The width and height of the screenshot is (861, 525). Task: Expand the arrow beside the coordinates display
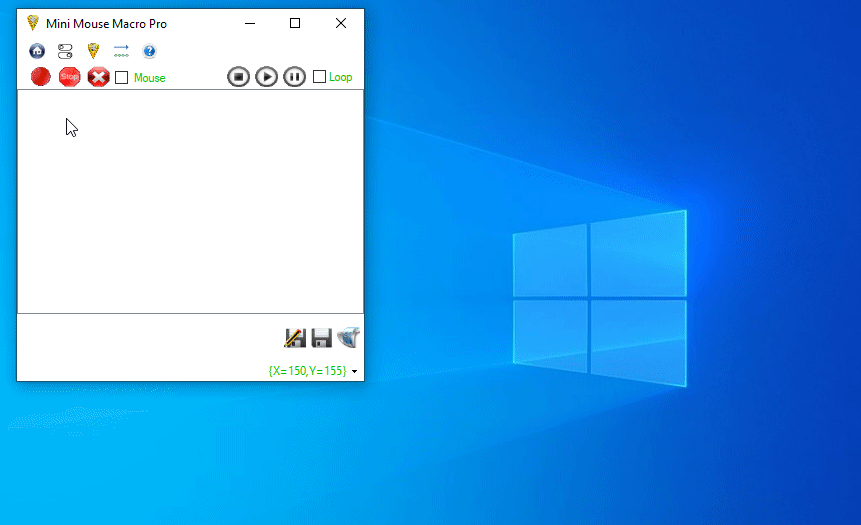pyautogui.click(x=355, y=372)
